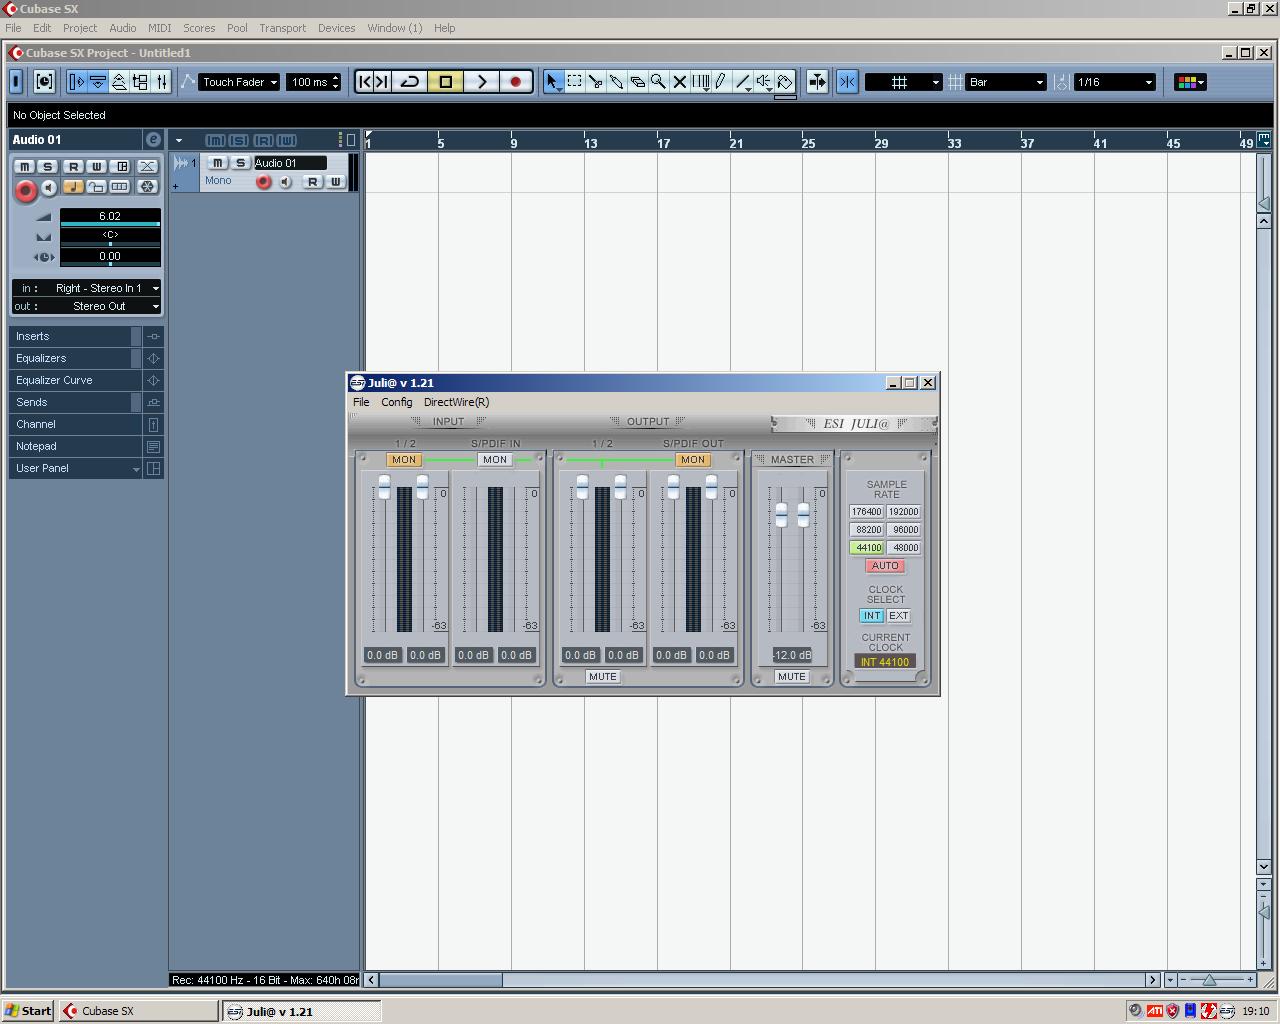Toggle the Cycle loop button
The width and height of the screenshot is (1280, 1024).
pyautogui.click(x=409, y=82)
